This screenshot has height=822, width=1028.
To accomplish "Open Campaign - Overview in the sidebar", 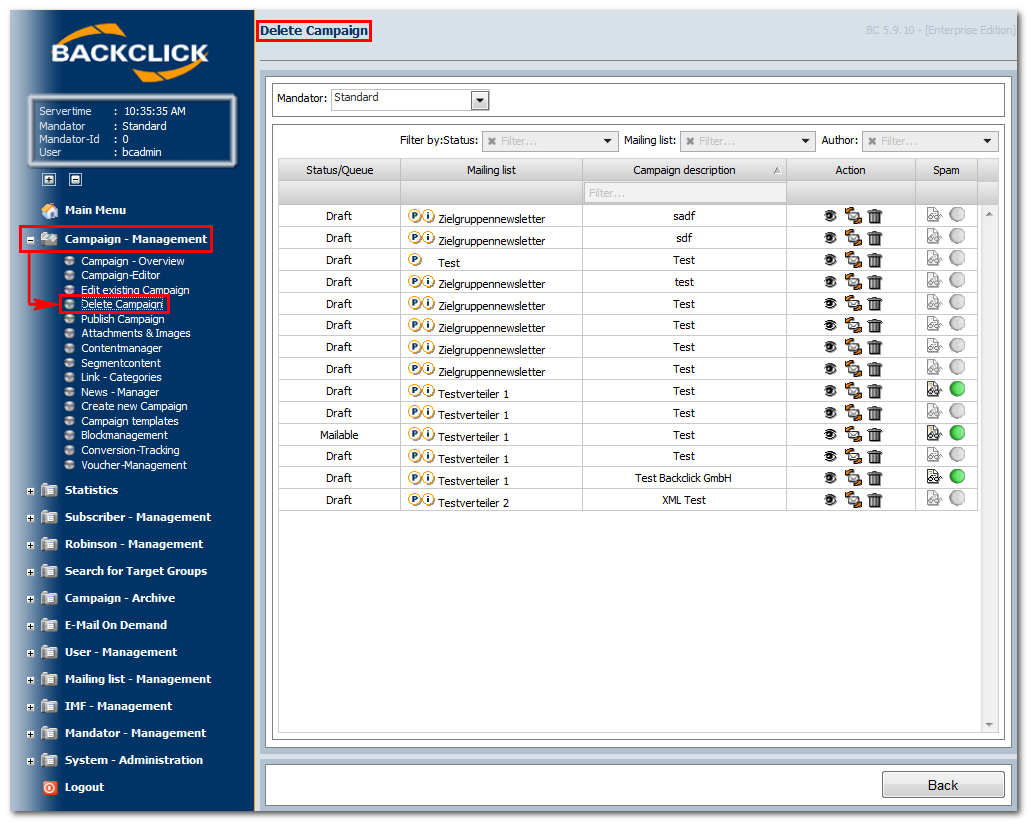I will pyautogui.click(x=132, y=261).
